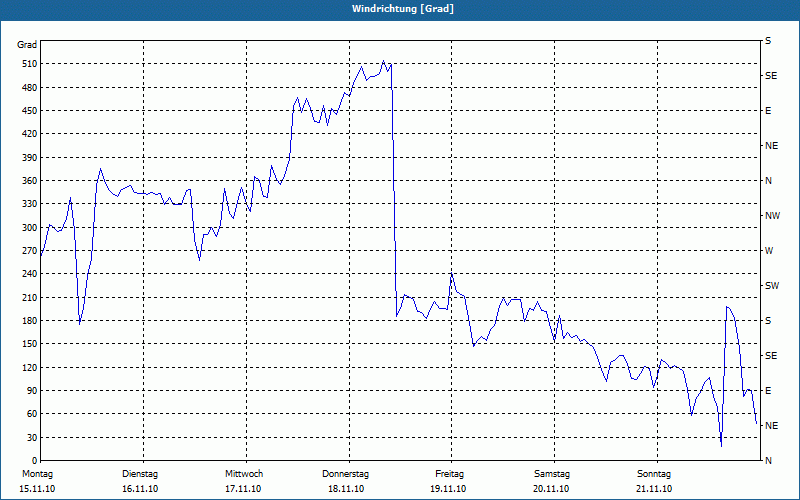The image size is (800, 500).
Task: Click the 270 degree axis label
Action: pyautogui.click(x=30, y=251)
